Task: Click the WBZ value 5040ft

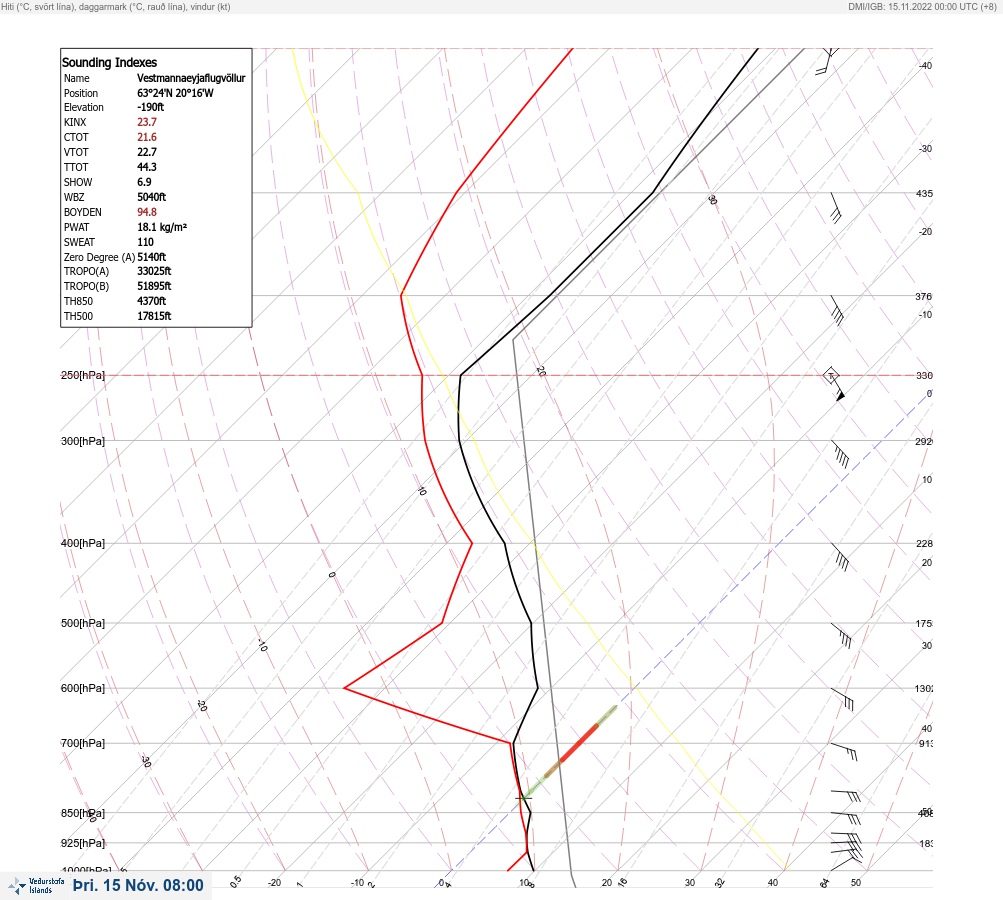Action: (152, 197)
